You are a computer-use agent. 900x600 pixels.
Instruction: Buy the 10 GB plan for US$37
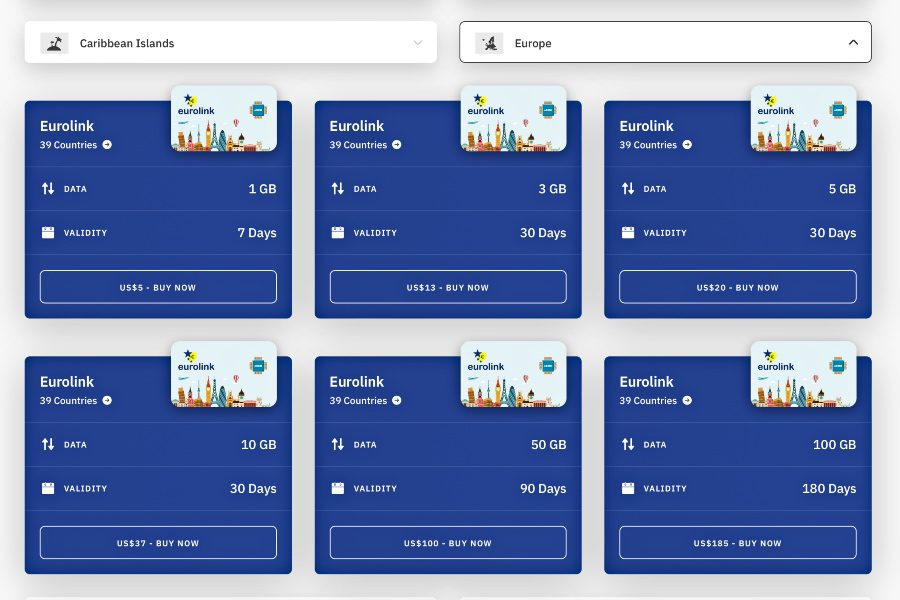[x=158, y=543]
